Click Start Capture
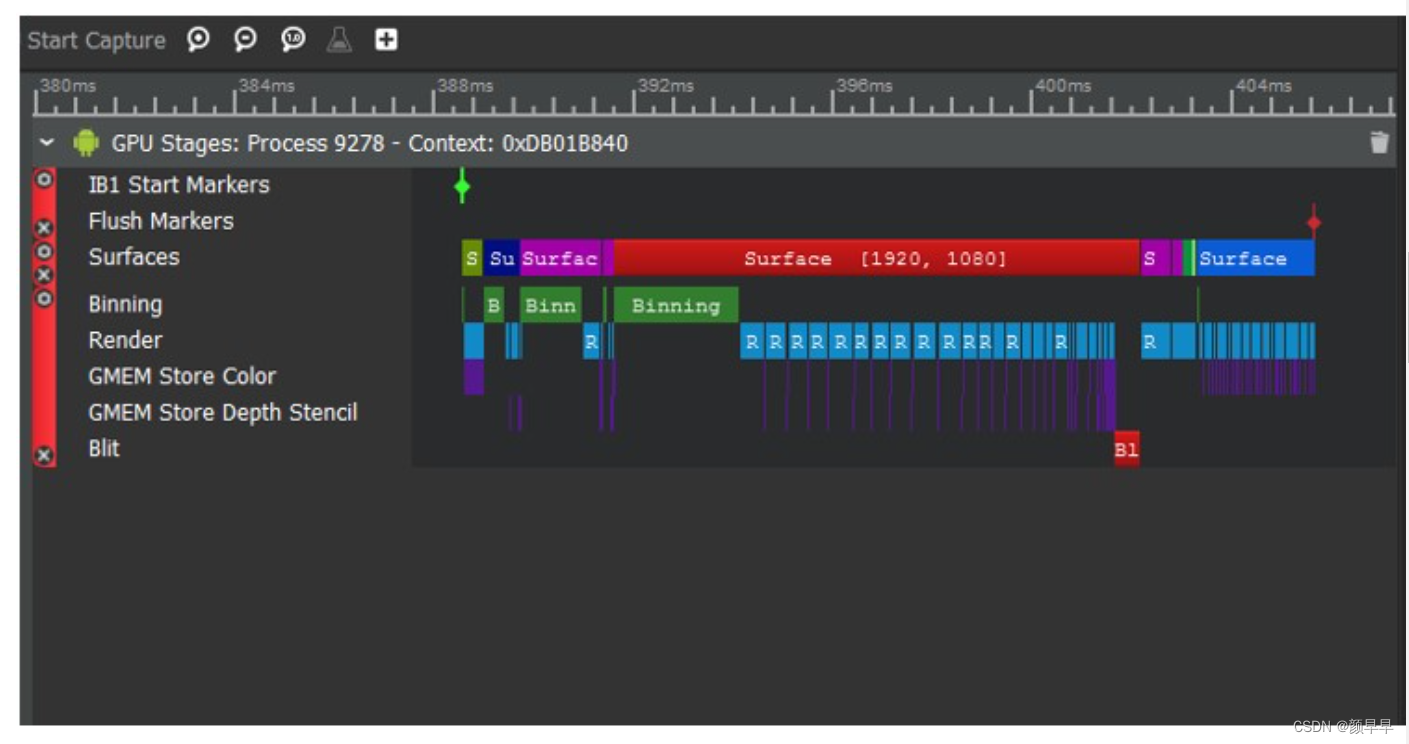 coord(95,40)
